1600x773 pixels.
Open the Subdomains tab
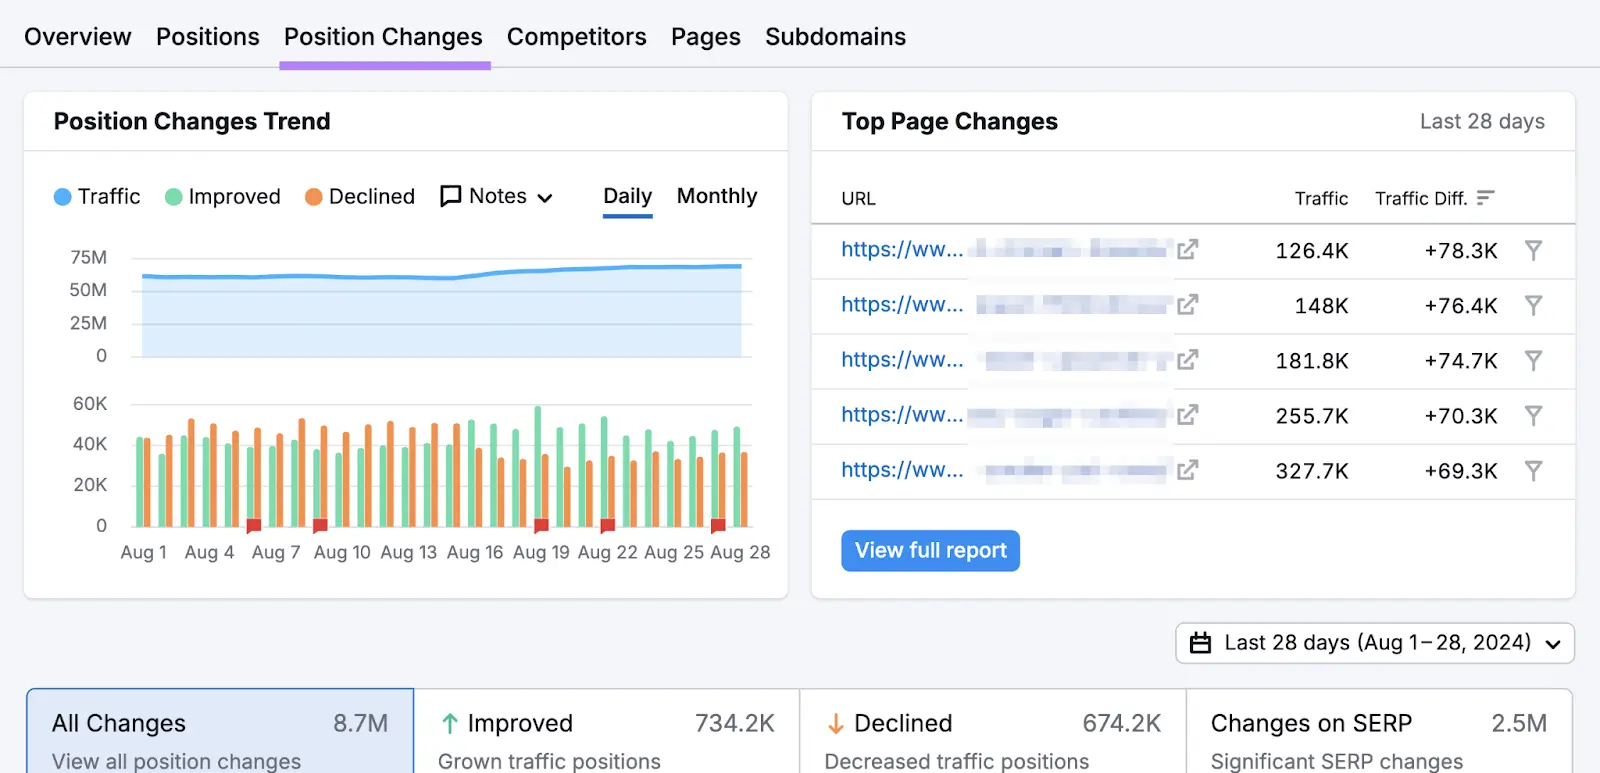pyautogui.click(x=835, y=37)
